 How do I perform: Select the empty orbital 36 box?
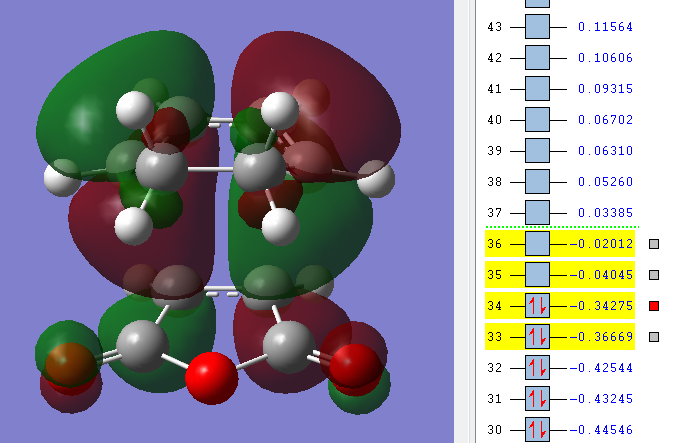click(537, 244)
